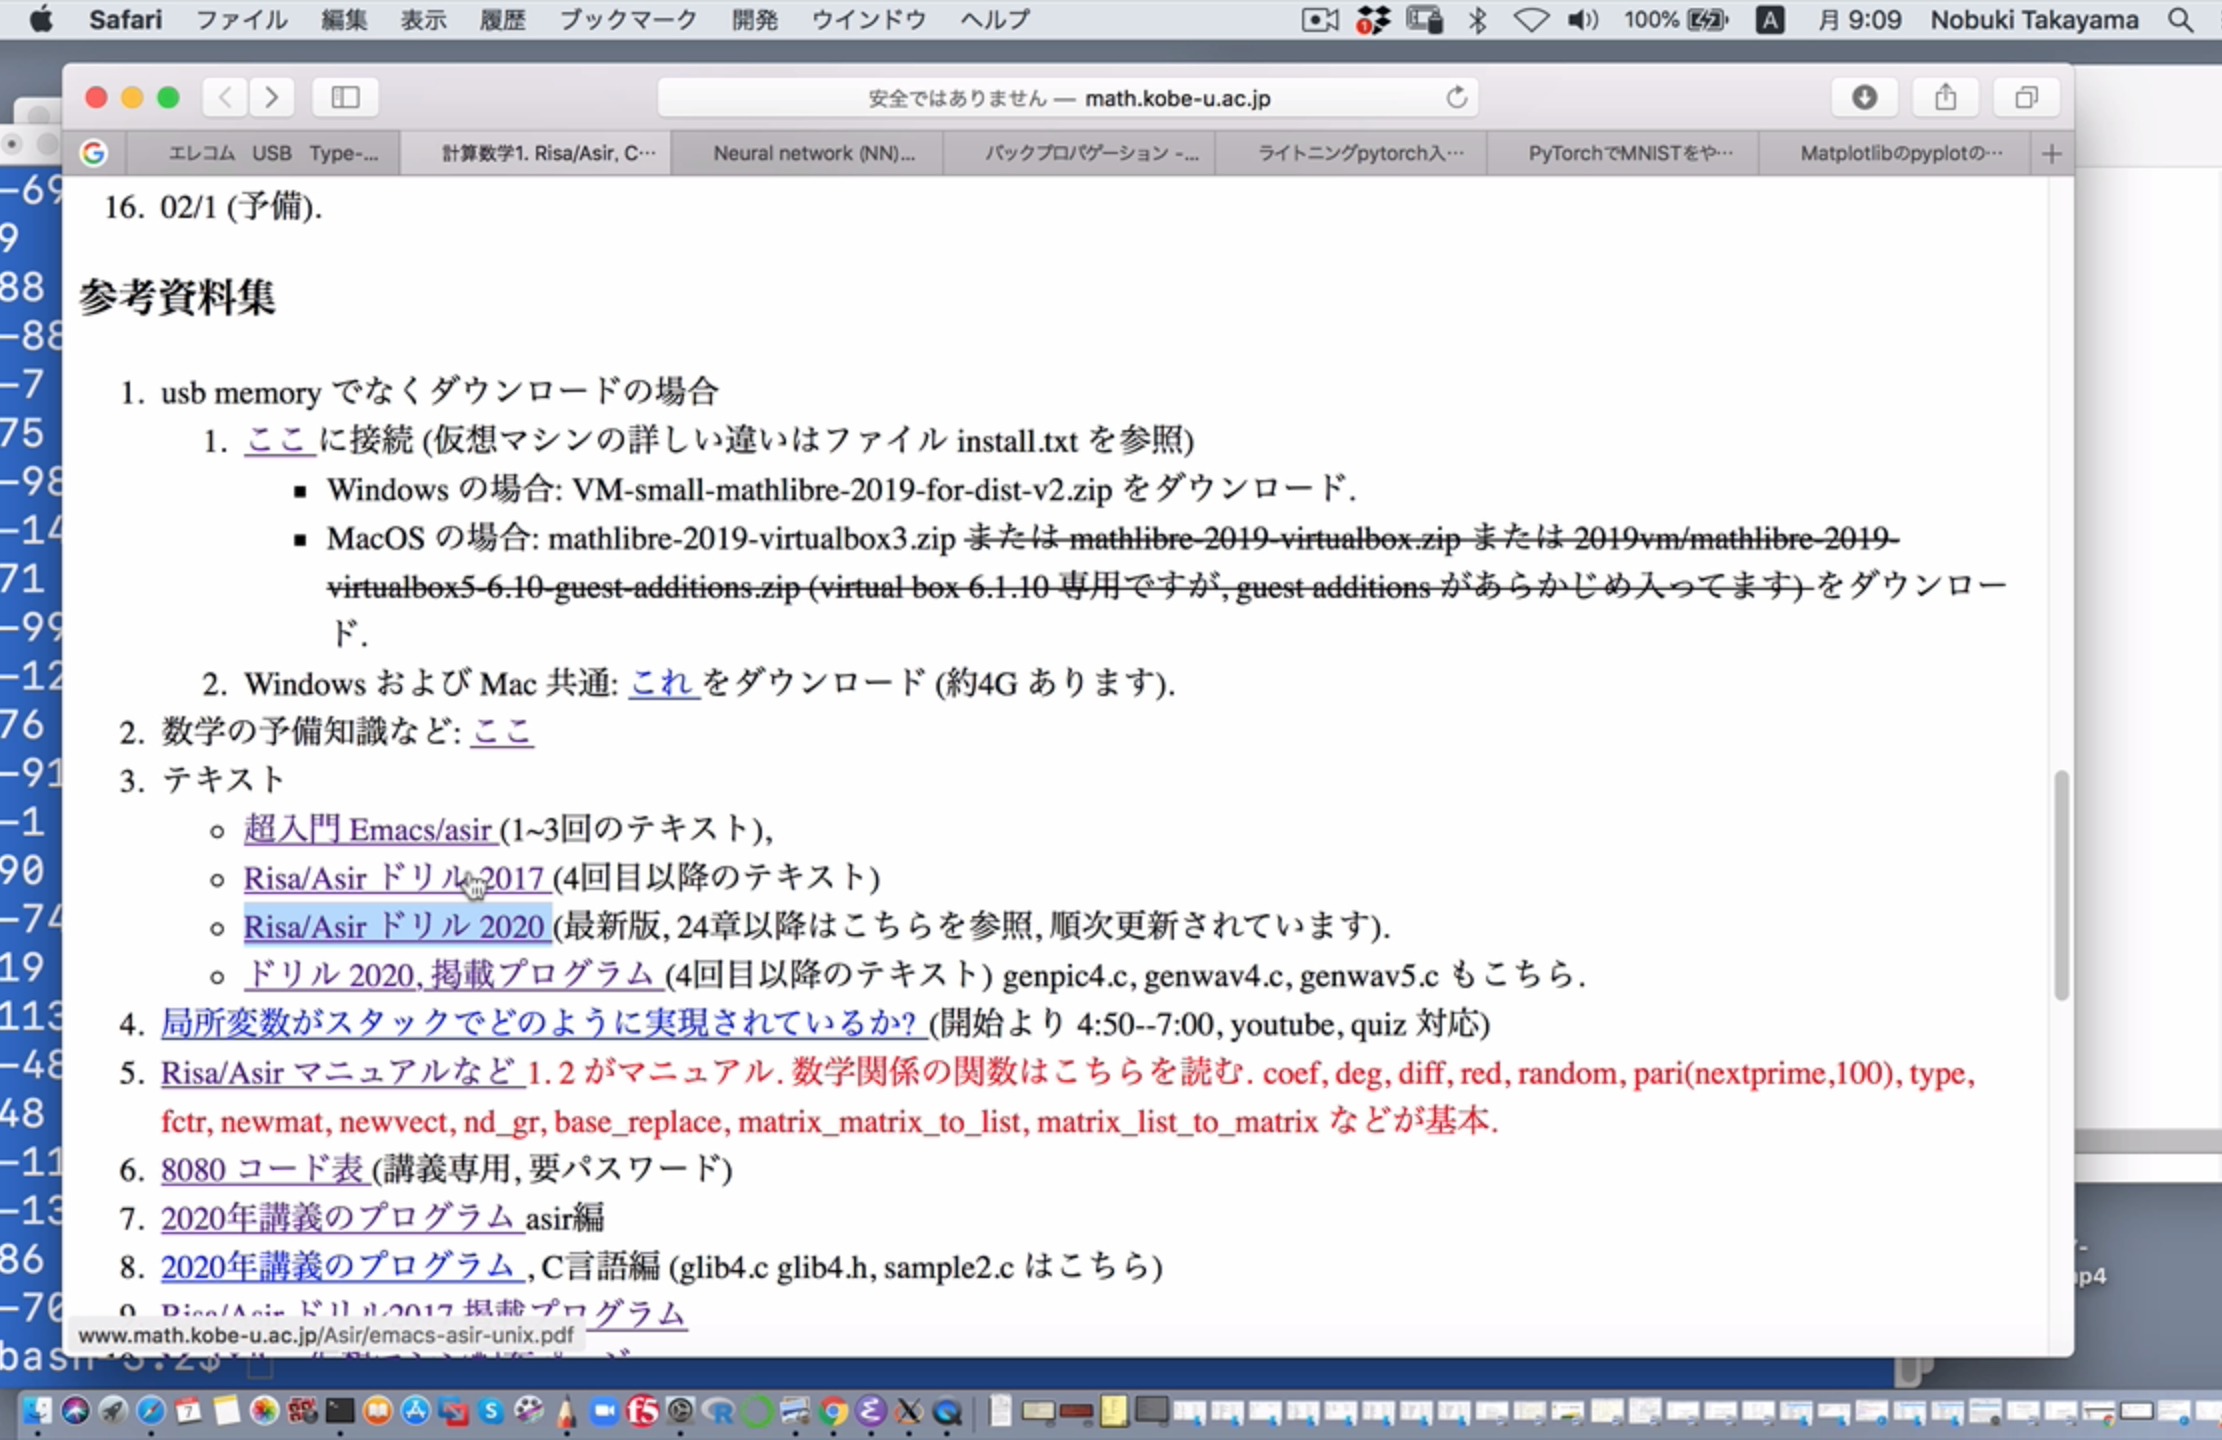Open Calendar in the Dock
This screenshot has height=1440, width=2222.
tap(188, 1411)
